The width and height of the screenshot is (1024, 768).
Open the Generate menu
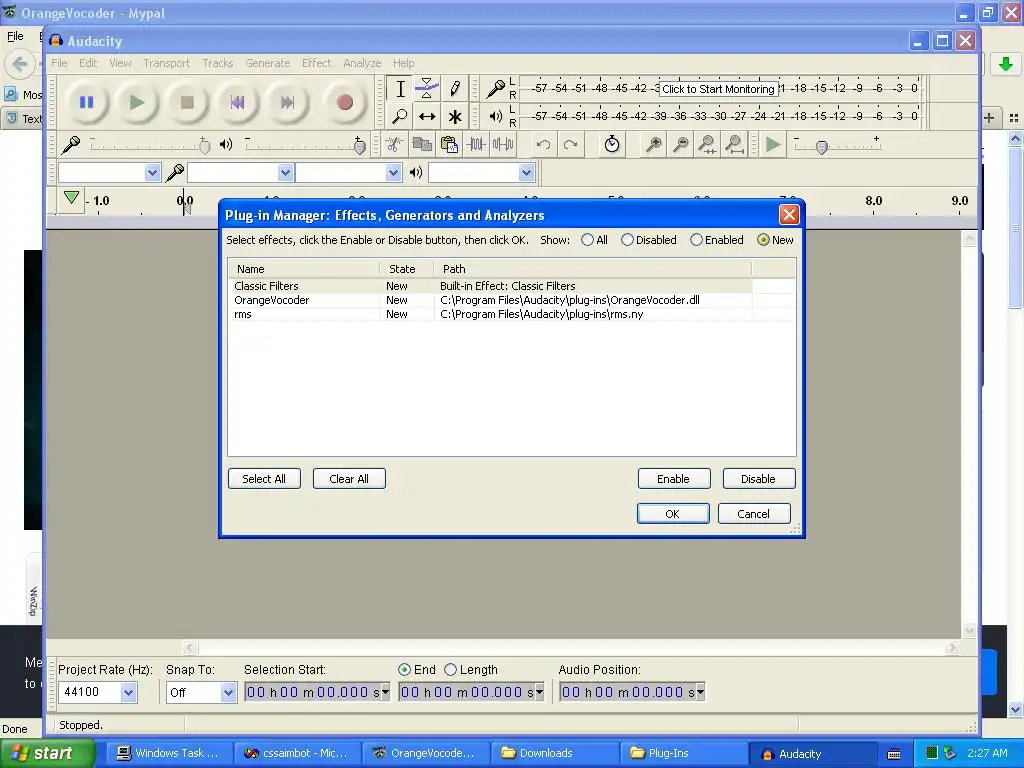click(x=268, y=63)
